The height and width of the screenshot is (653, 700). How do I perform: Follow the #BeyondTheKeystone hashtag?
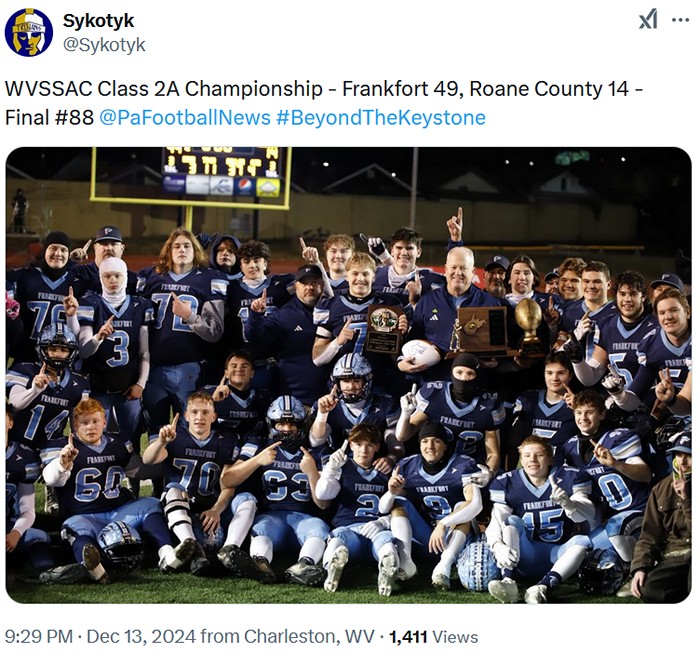coord(381,118)
